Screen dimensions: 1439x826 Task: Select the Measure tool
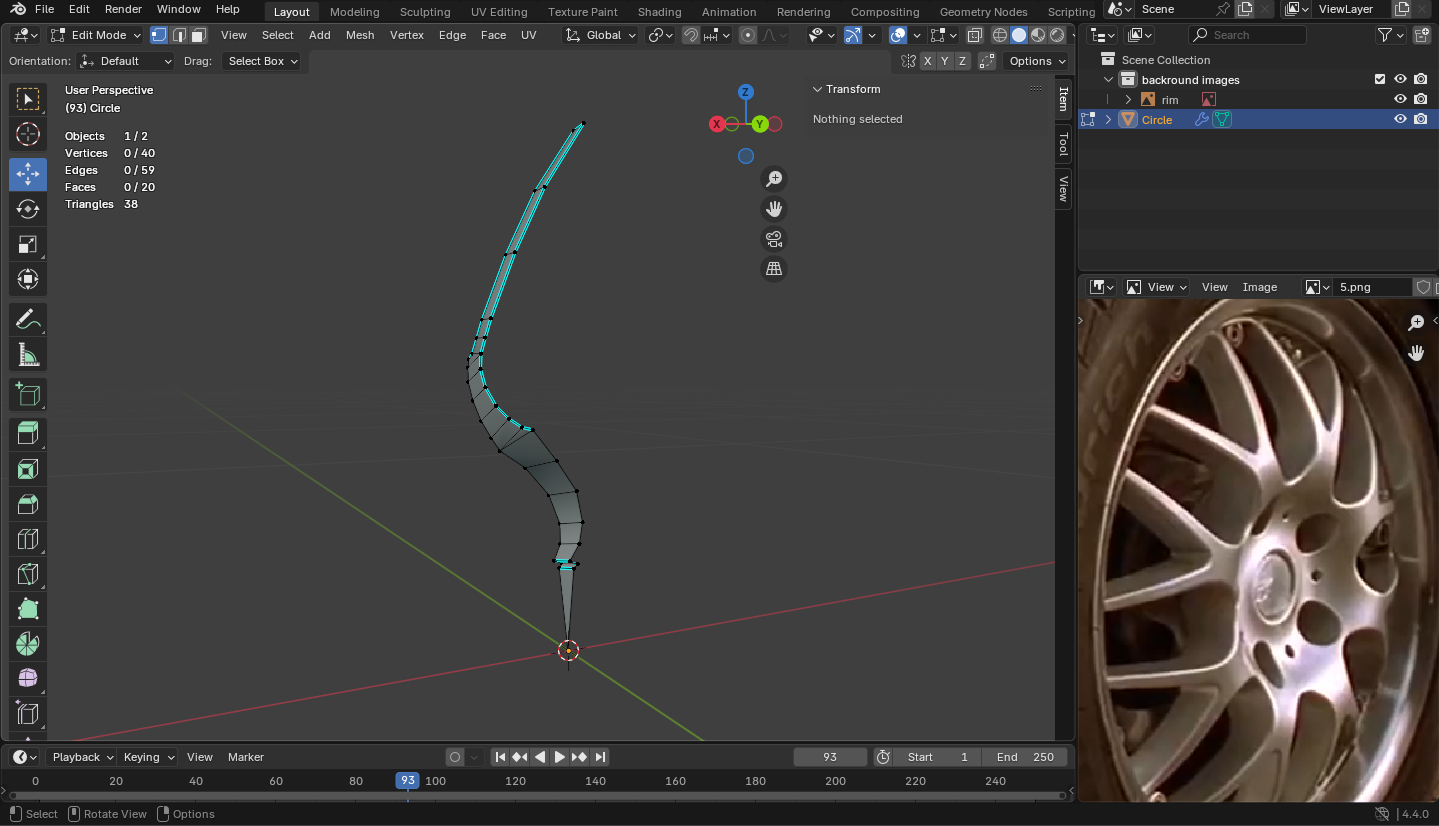tap(28, 355)
